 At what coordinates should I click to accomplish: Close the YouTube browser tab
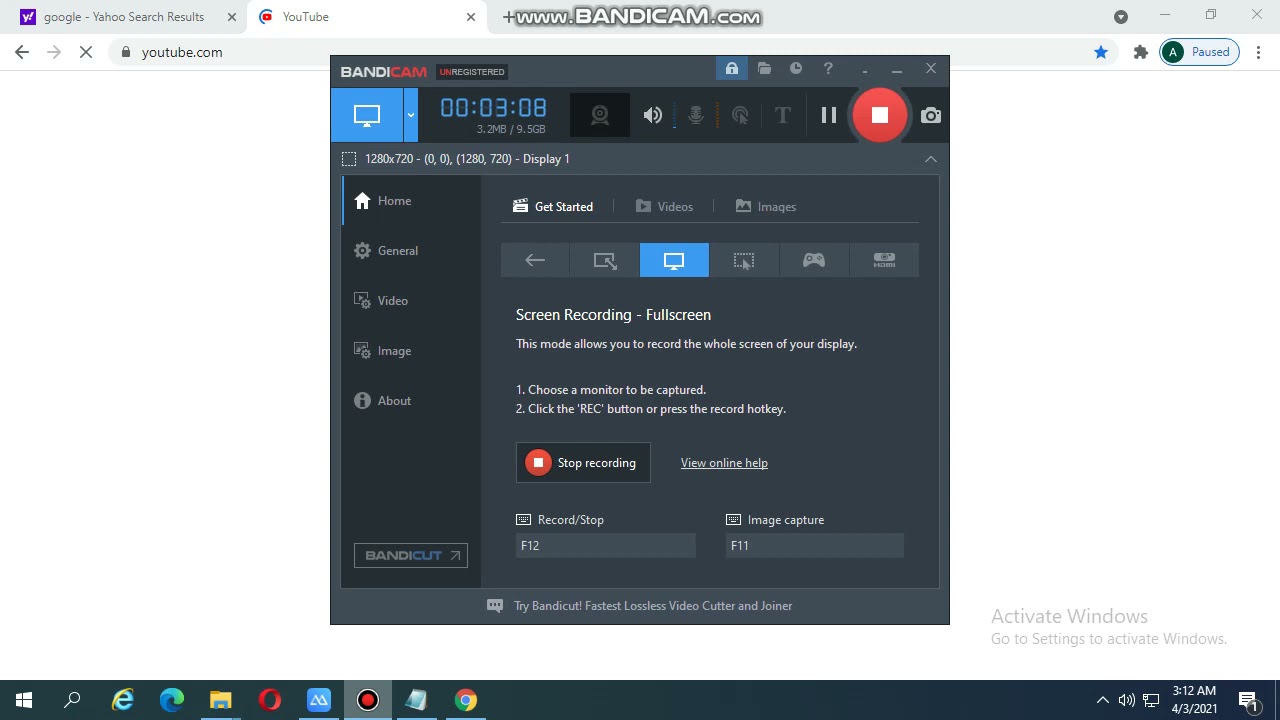(471, 17)
